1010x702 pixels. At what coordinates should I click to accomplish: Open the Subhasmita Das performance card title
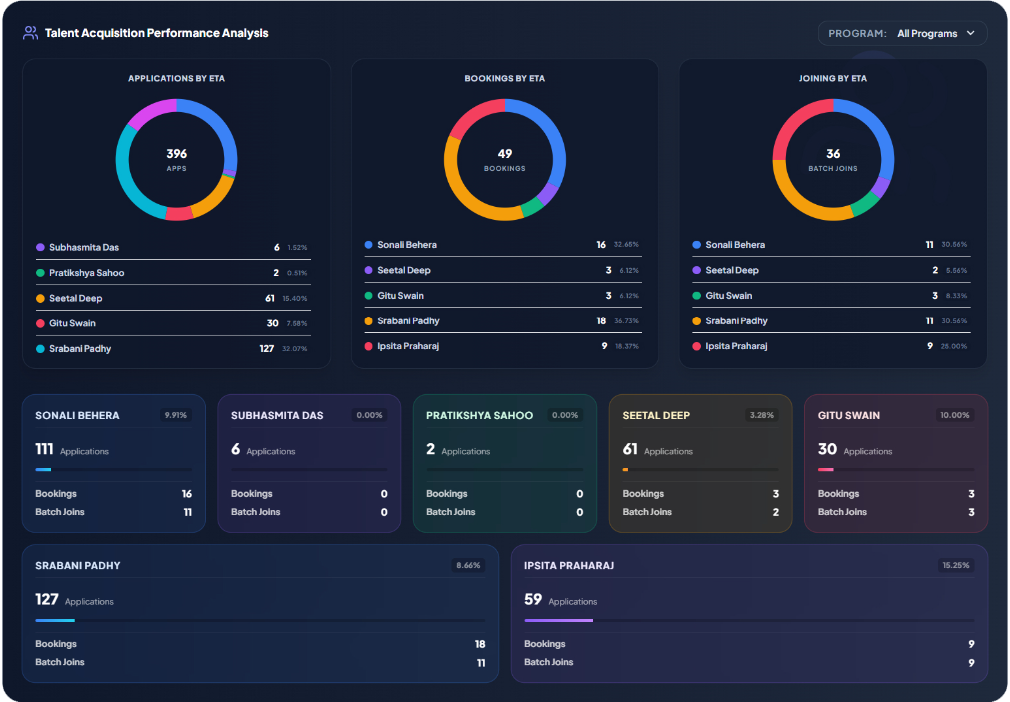(x=277, y=415)
